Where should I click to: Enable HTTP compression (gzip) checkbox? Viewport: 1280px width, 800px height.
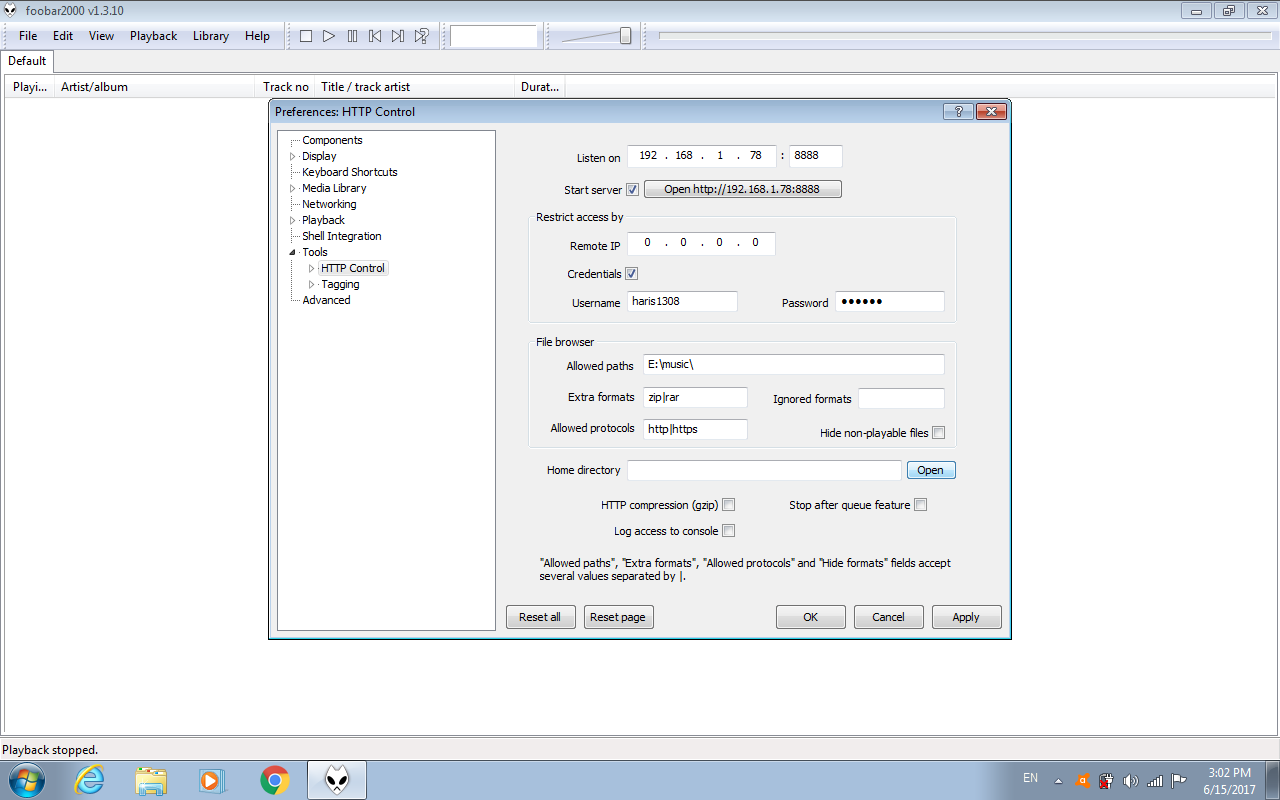(729, 505)
